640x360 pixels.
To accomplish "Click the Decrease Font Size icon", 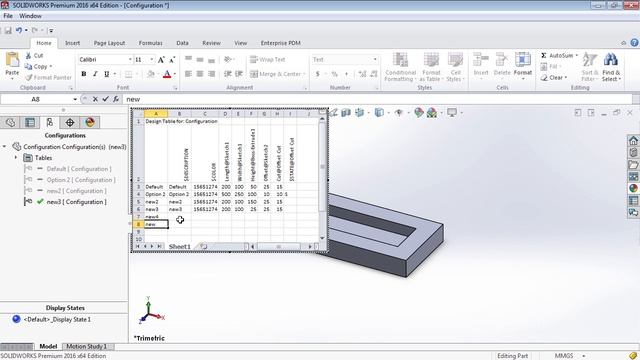I will 172,60.
